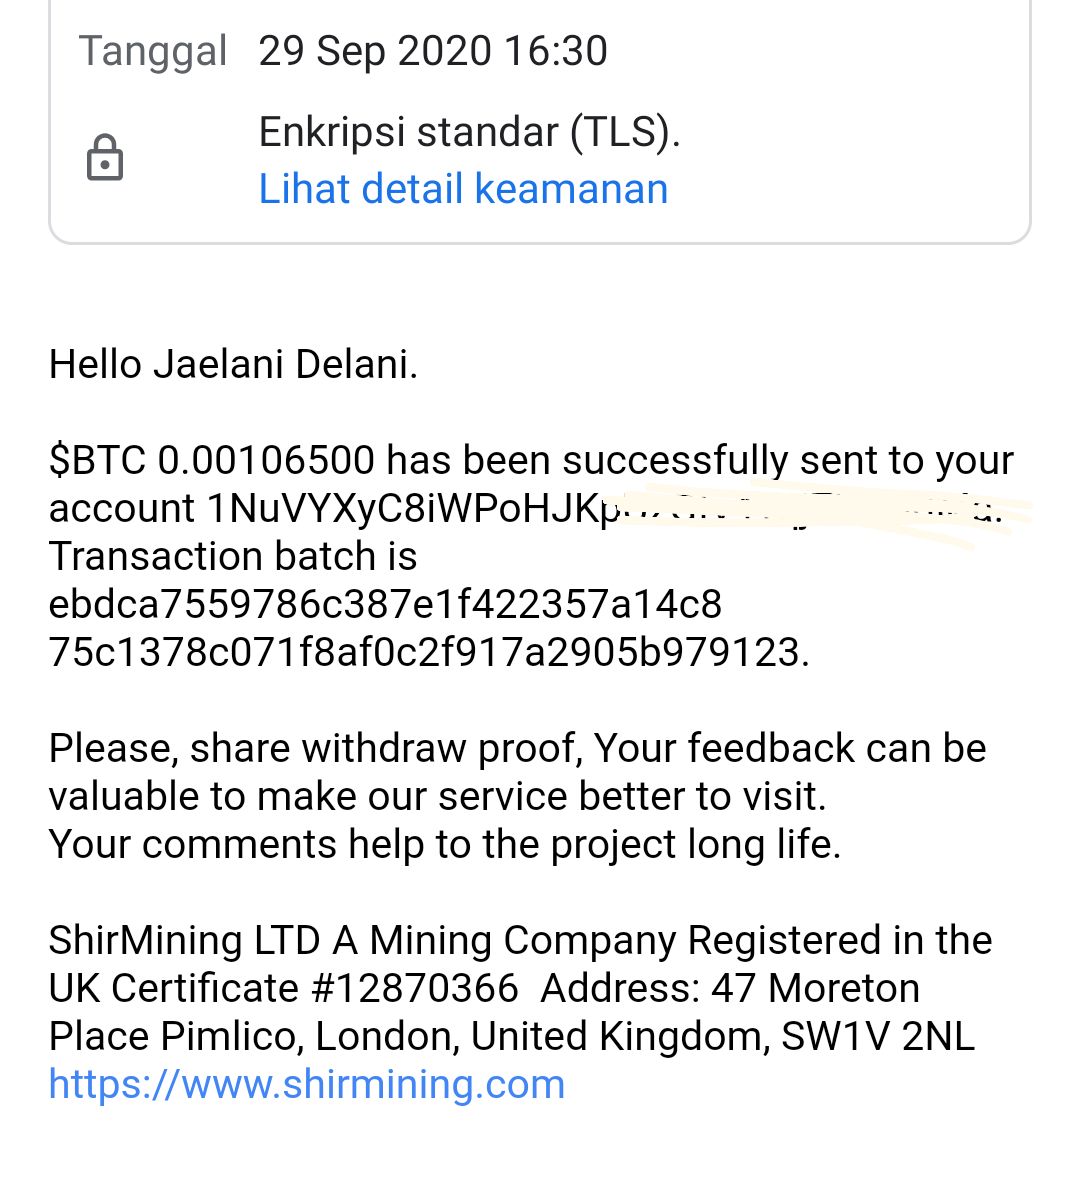The height and width of the screenshot is (1192, 1079).
Task: Select hash line starting with ebdca7559786
Action: coord(385,604)
